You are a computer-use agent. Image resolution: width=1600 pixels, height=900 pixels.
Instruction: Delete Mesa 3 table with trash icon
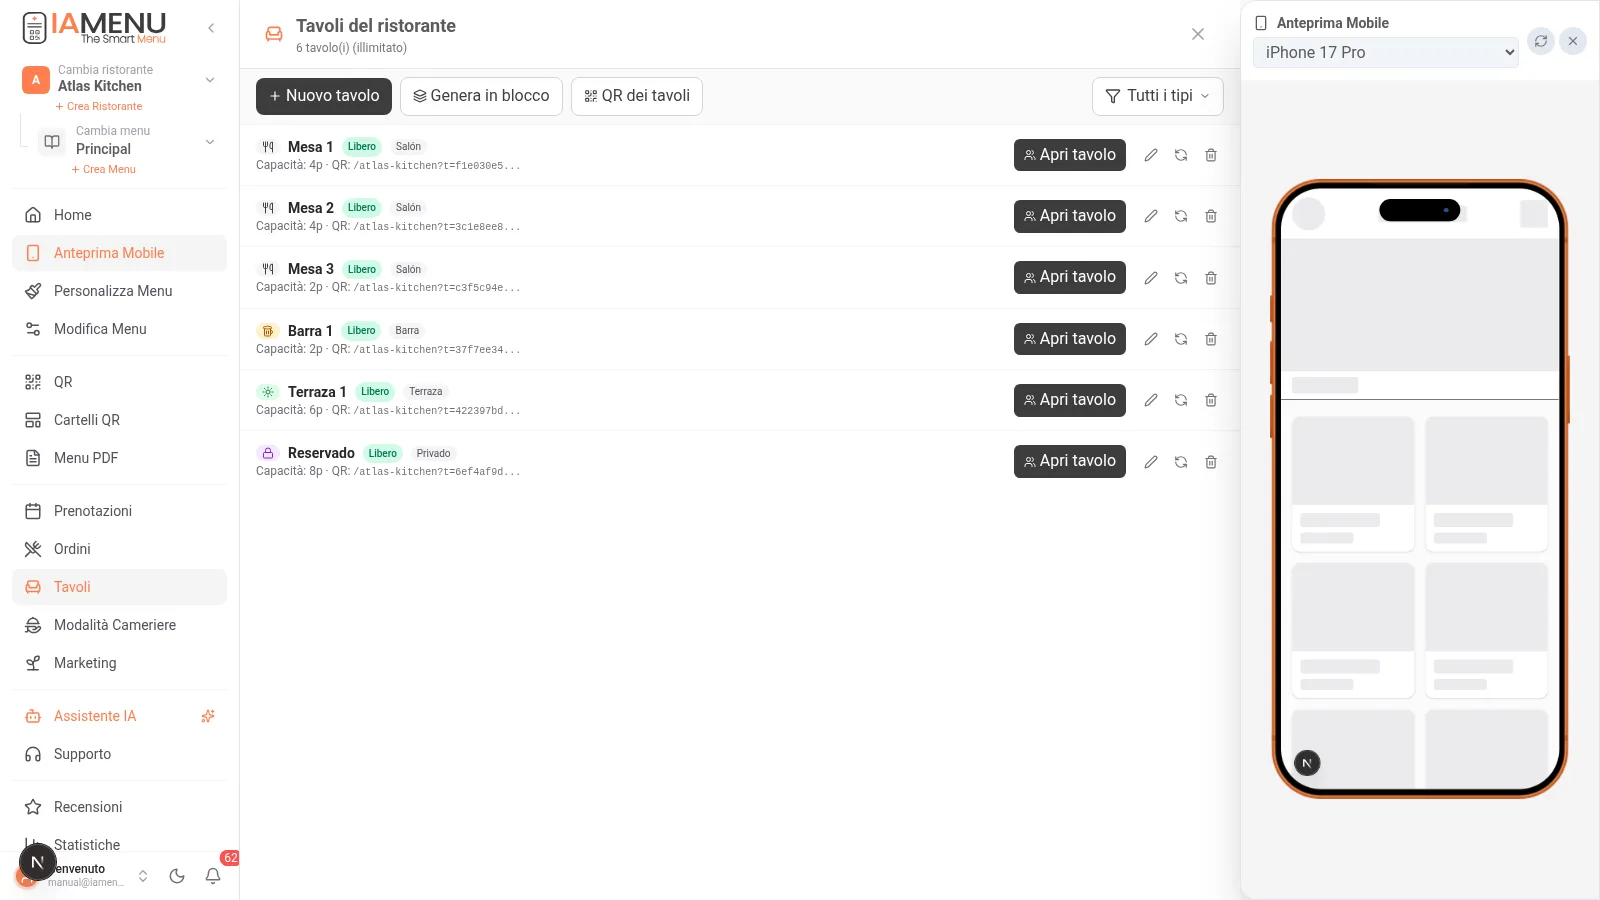click(1211, 278)
